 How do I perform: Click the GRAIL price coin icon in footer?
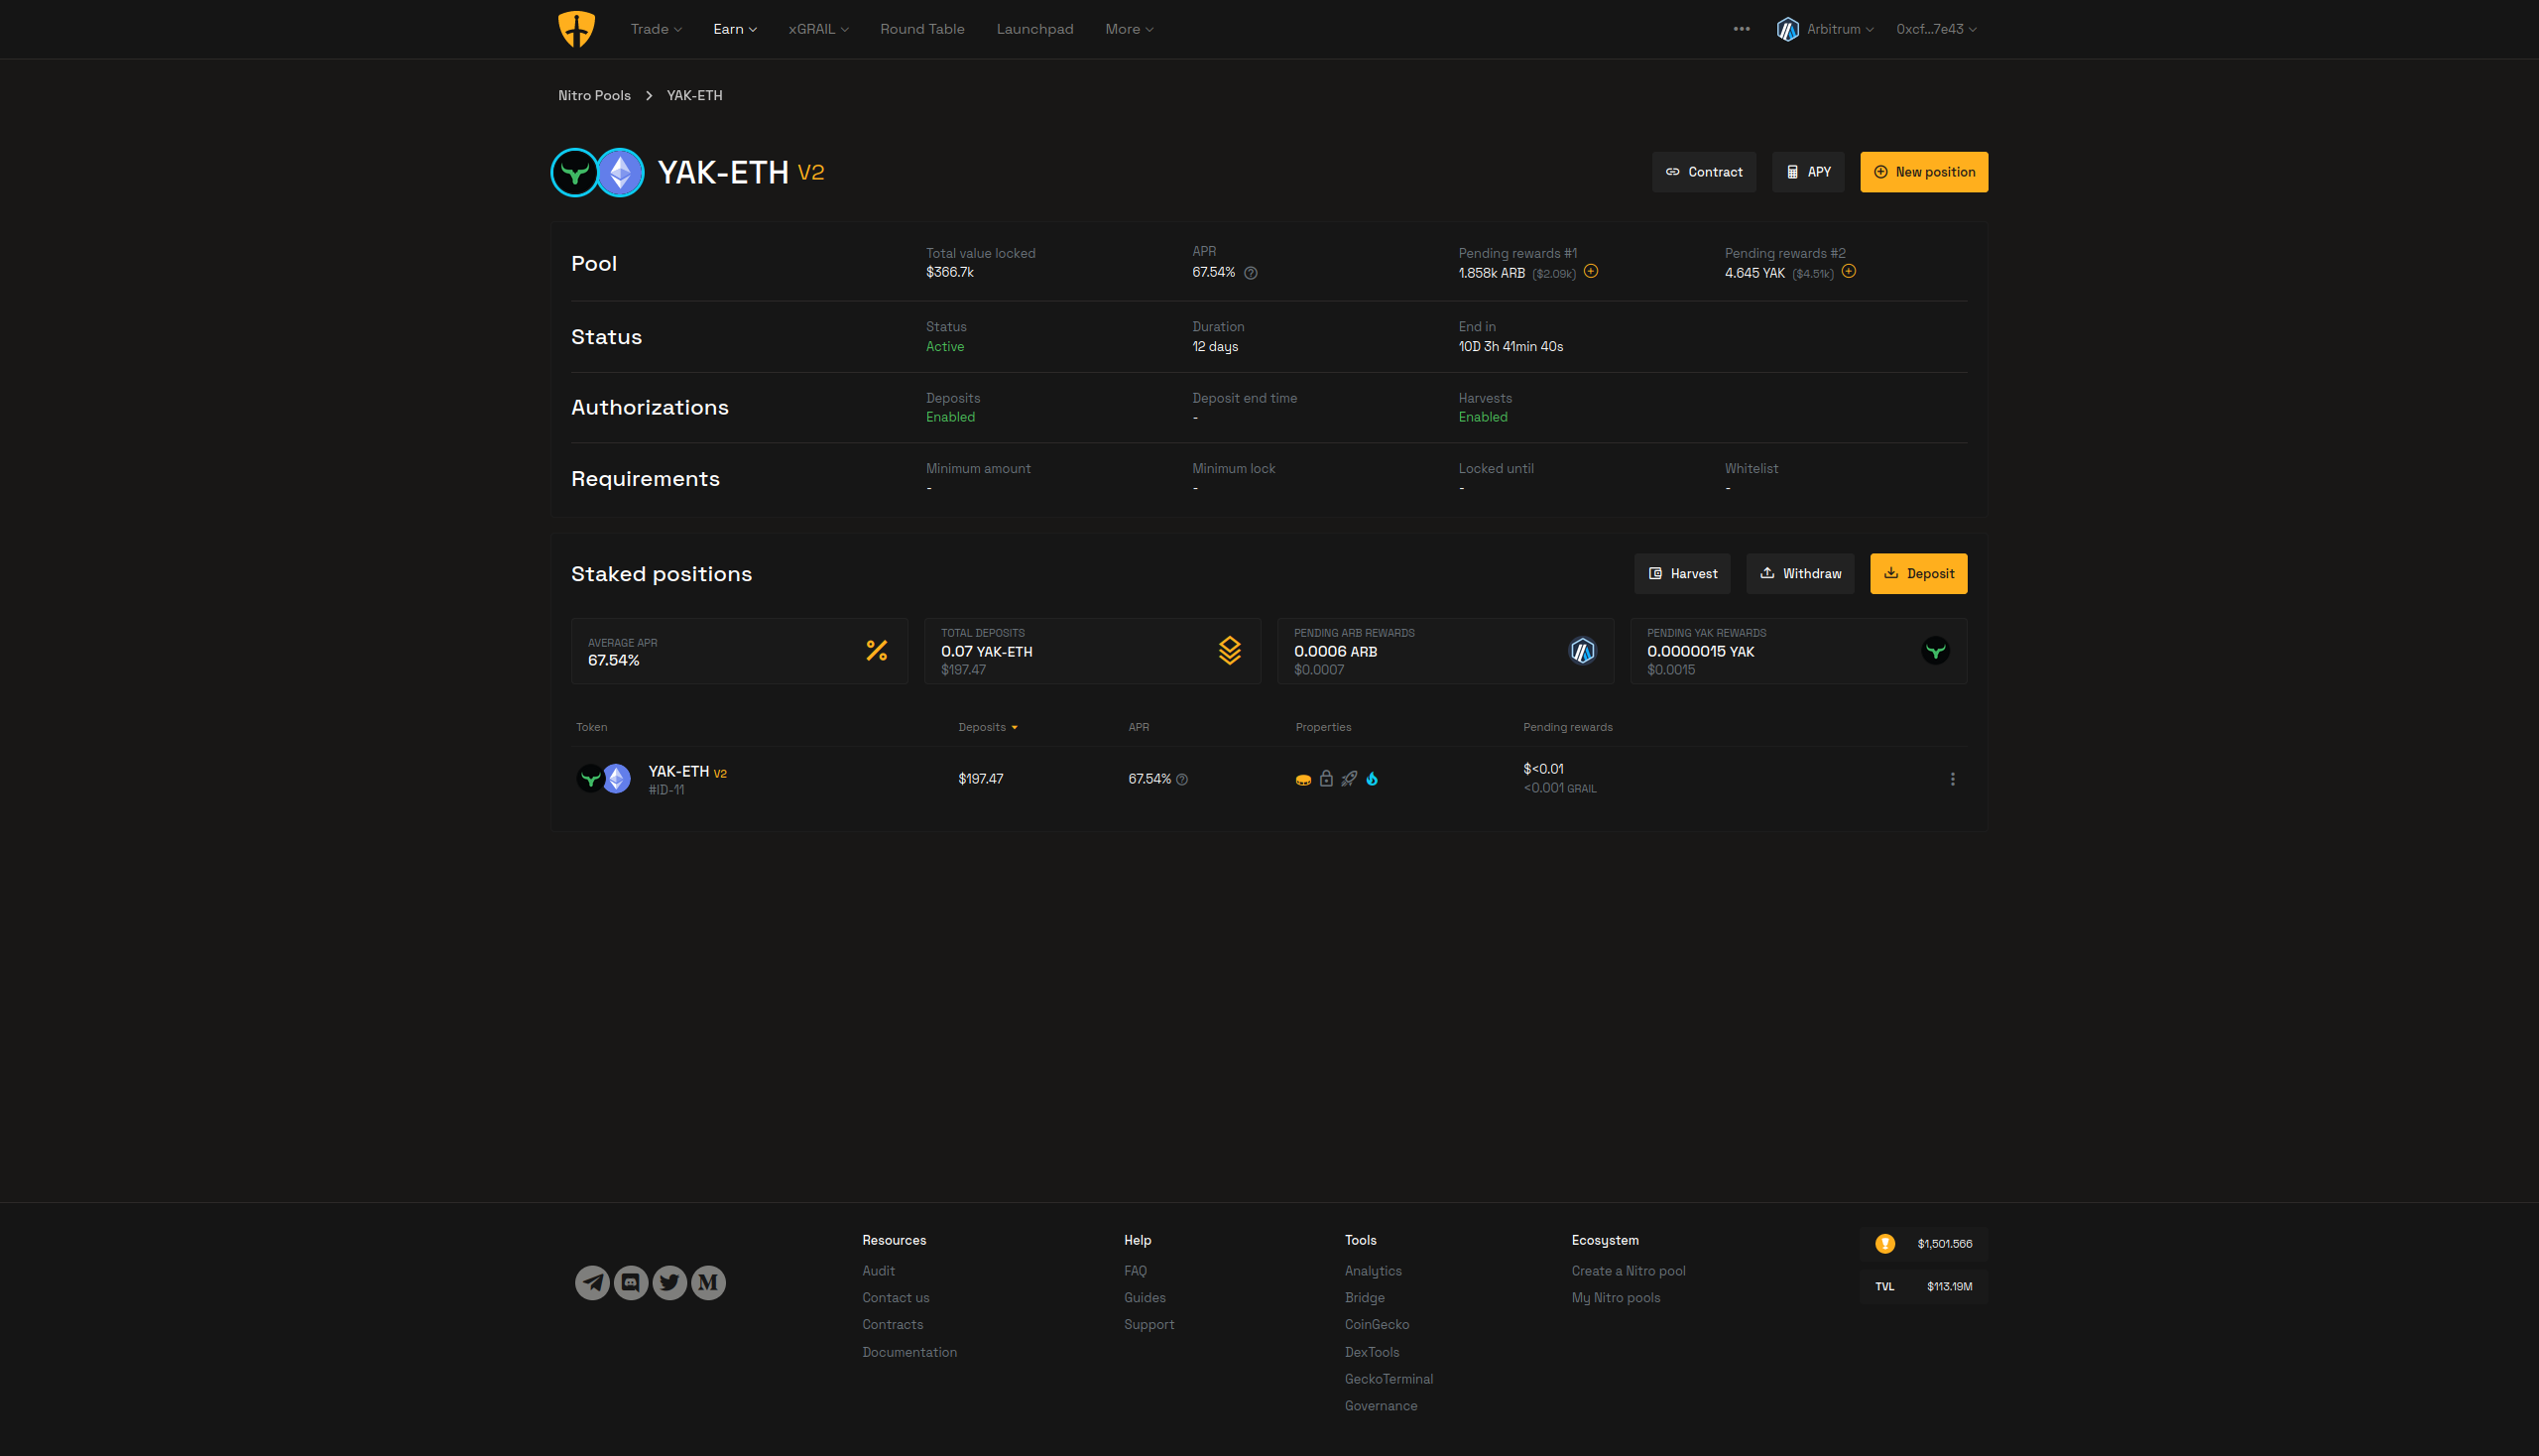click(x=1884, y=1243)
